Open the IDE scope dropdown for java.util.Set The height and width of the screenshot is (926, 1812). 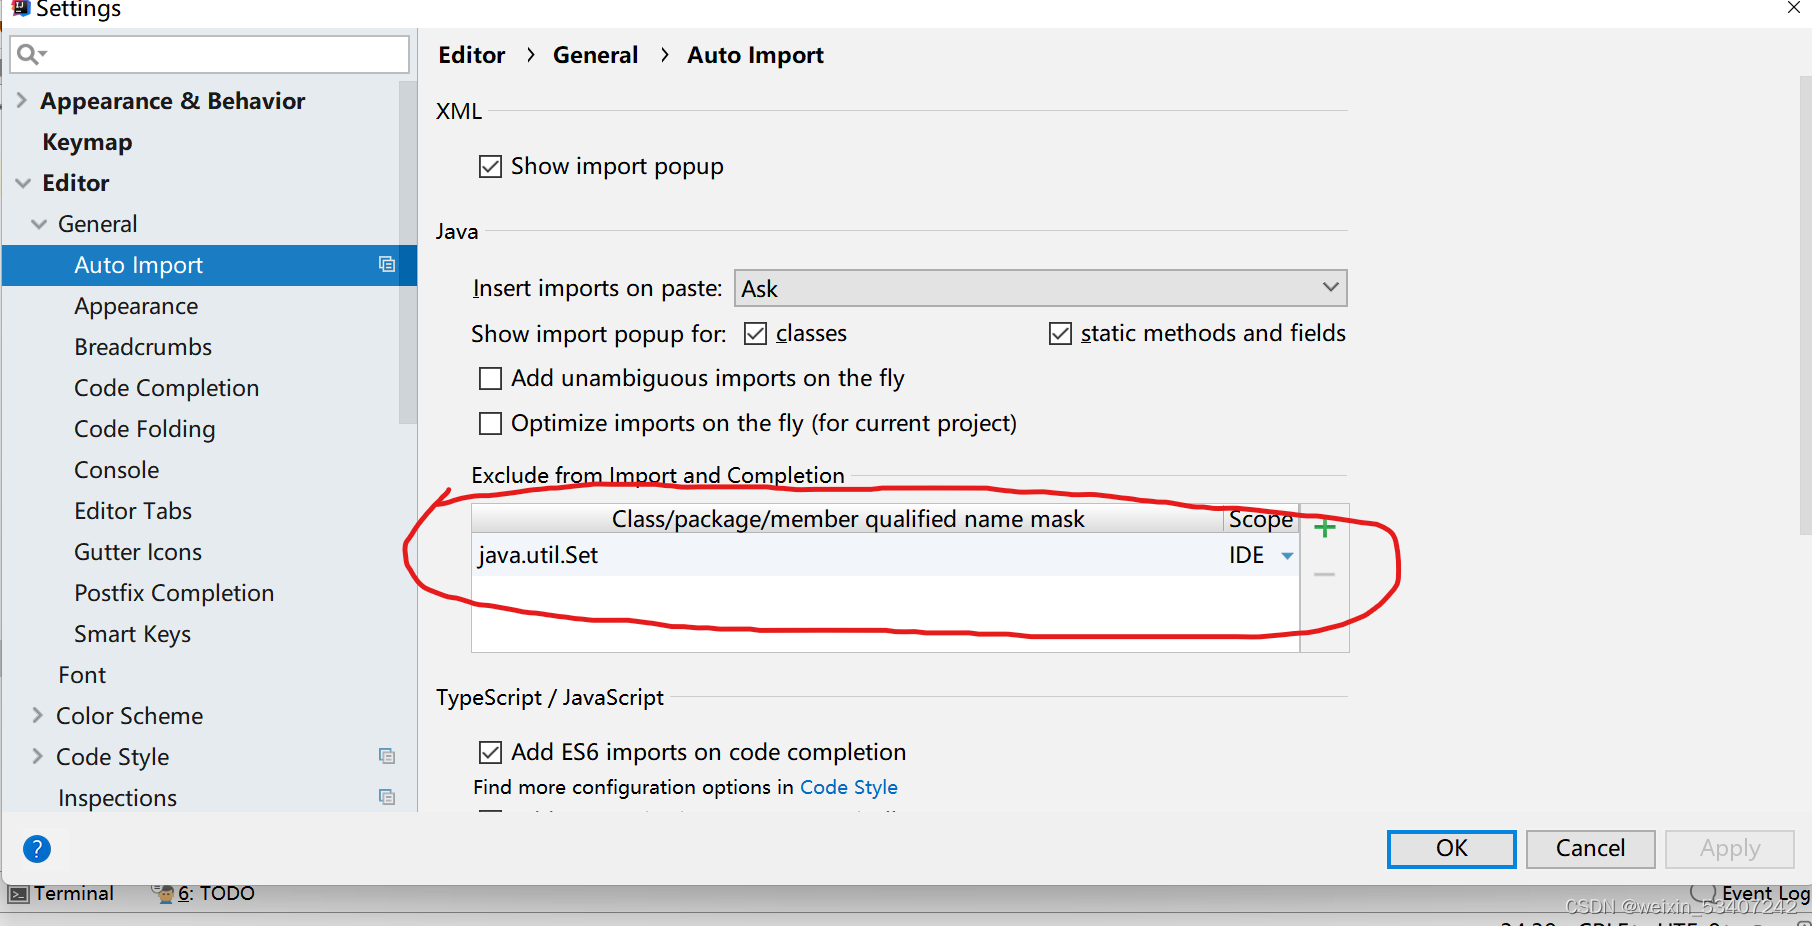point(1287,556)
